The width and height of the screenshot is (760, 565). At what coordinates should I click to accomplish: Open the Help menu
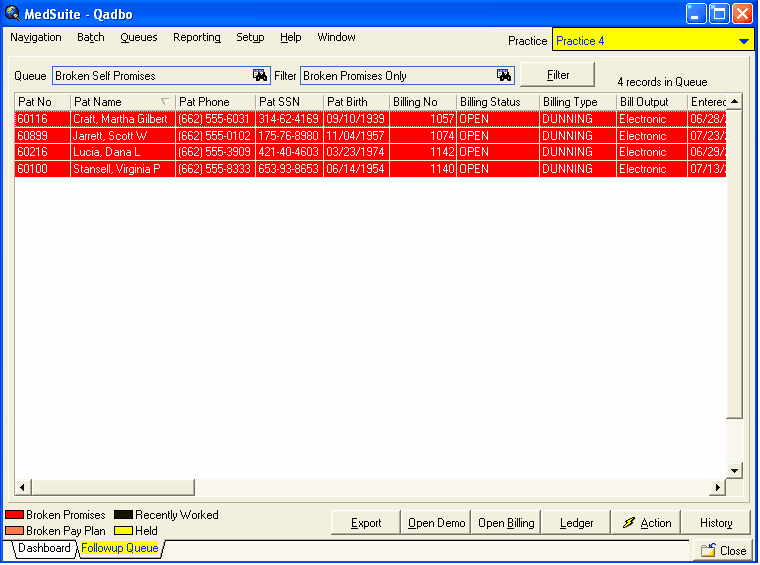290,37
